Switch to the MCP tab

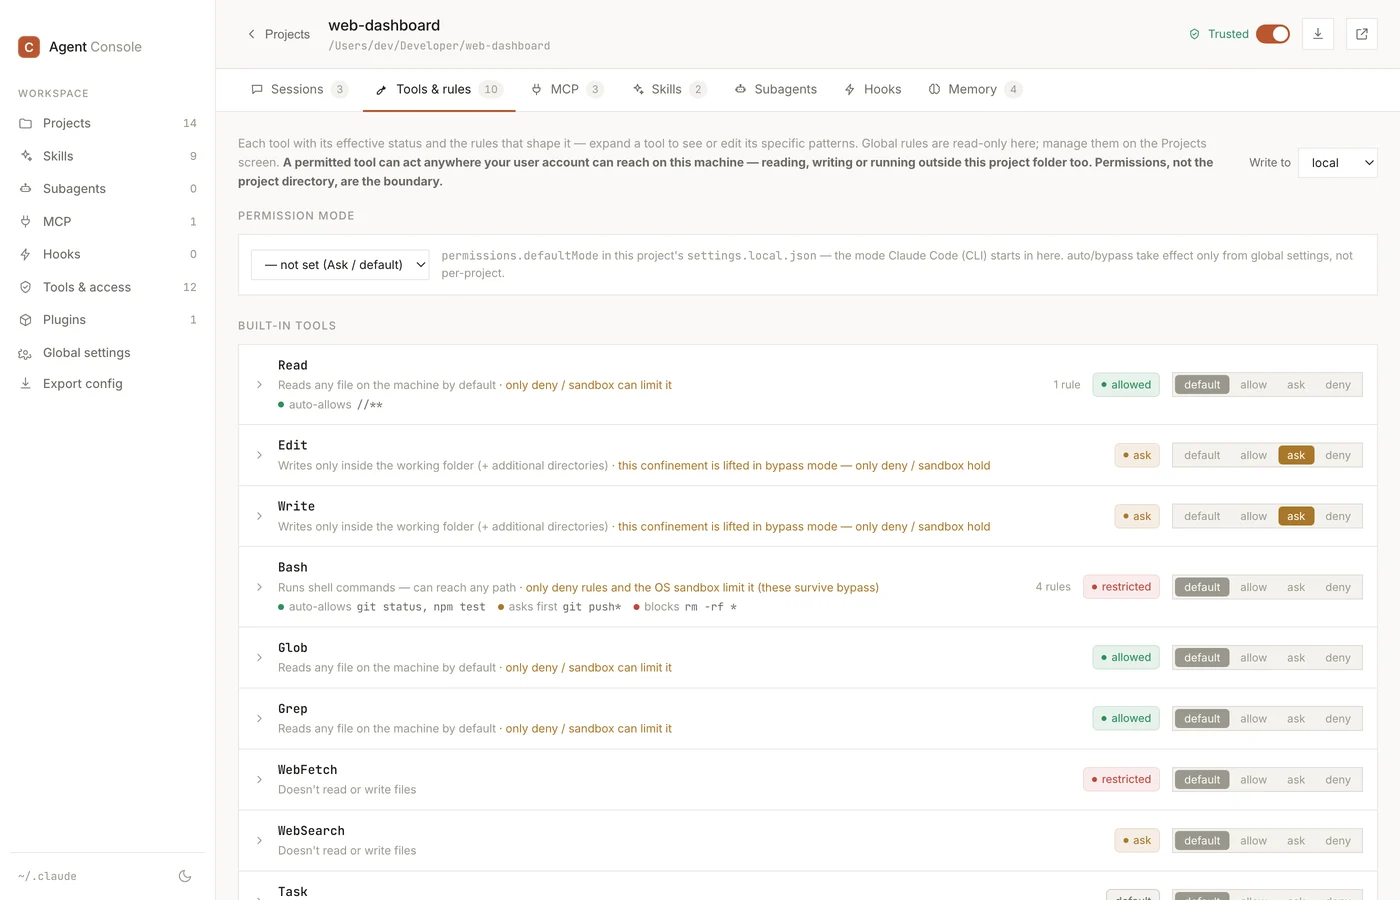click(567, 89)
